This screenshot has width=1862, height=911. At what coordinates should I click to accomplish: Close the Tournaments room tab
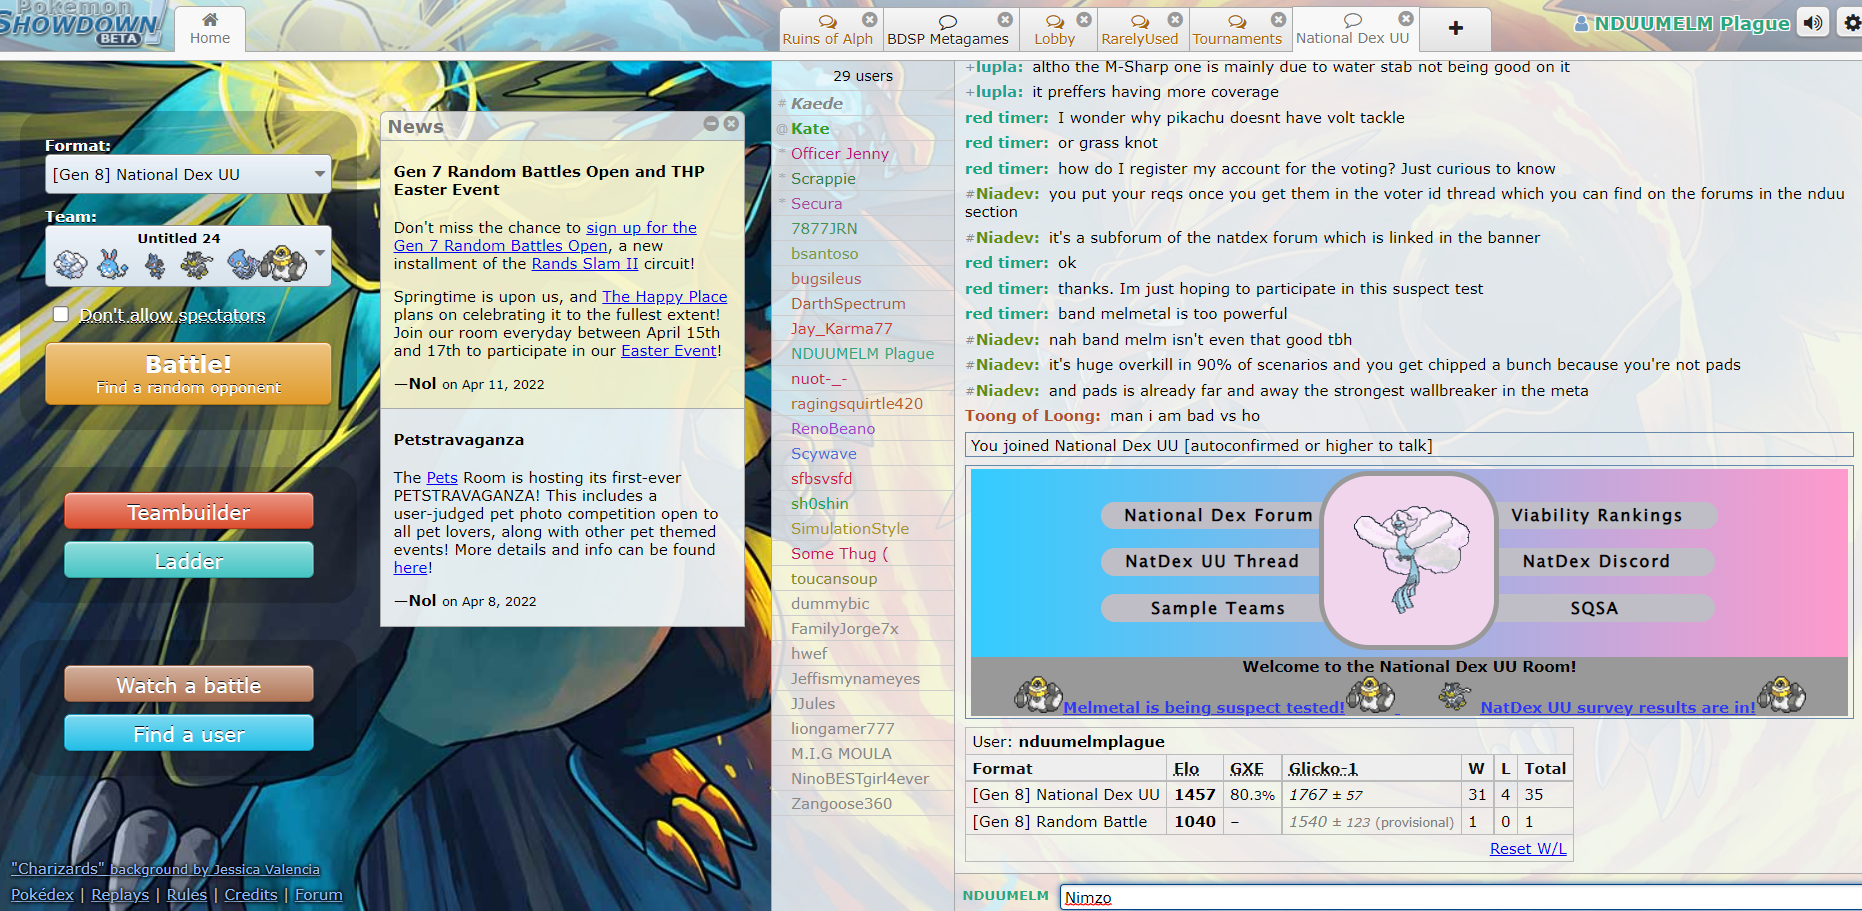coord(1278,19)
